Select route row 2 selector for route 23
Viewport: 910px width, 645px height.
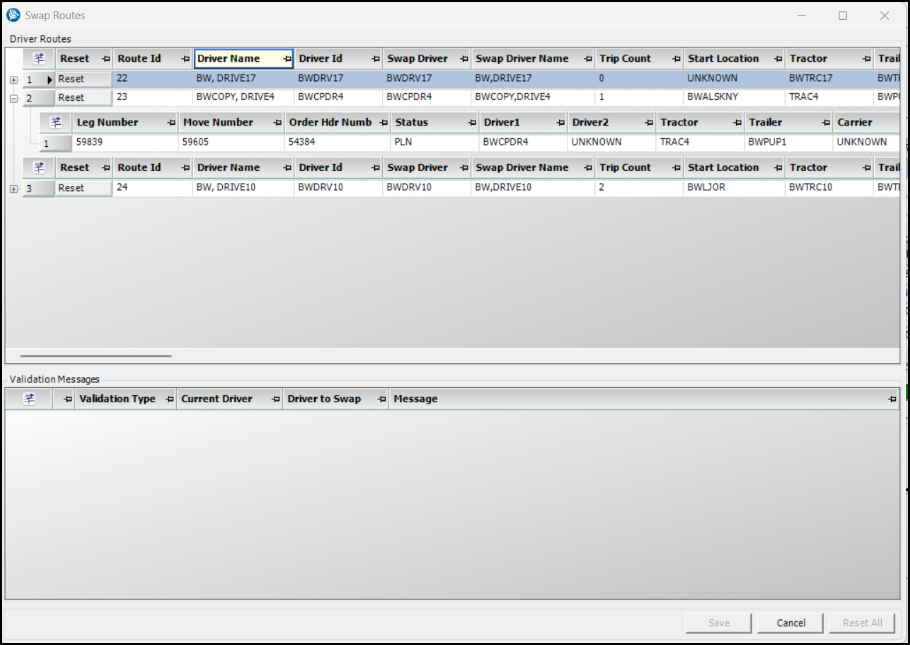(38, 98)
